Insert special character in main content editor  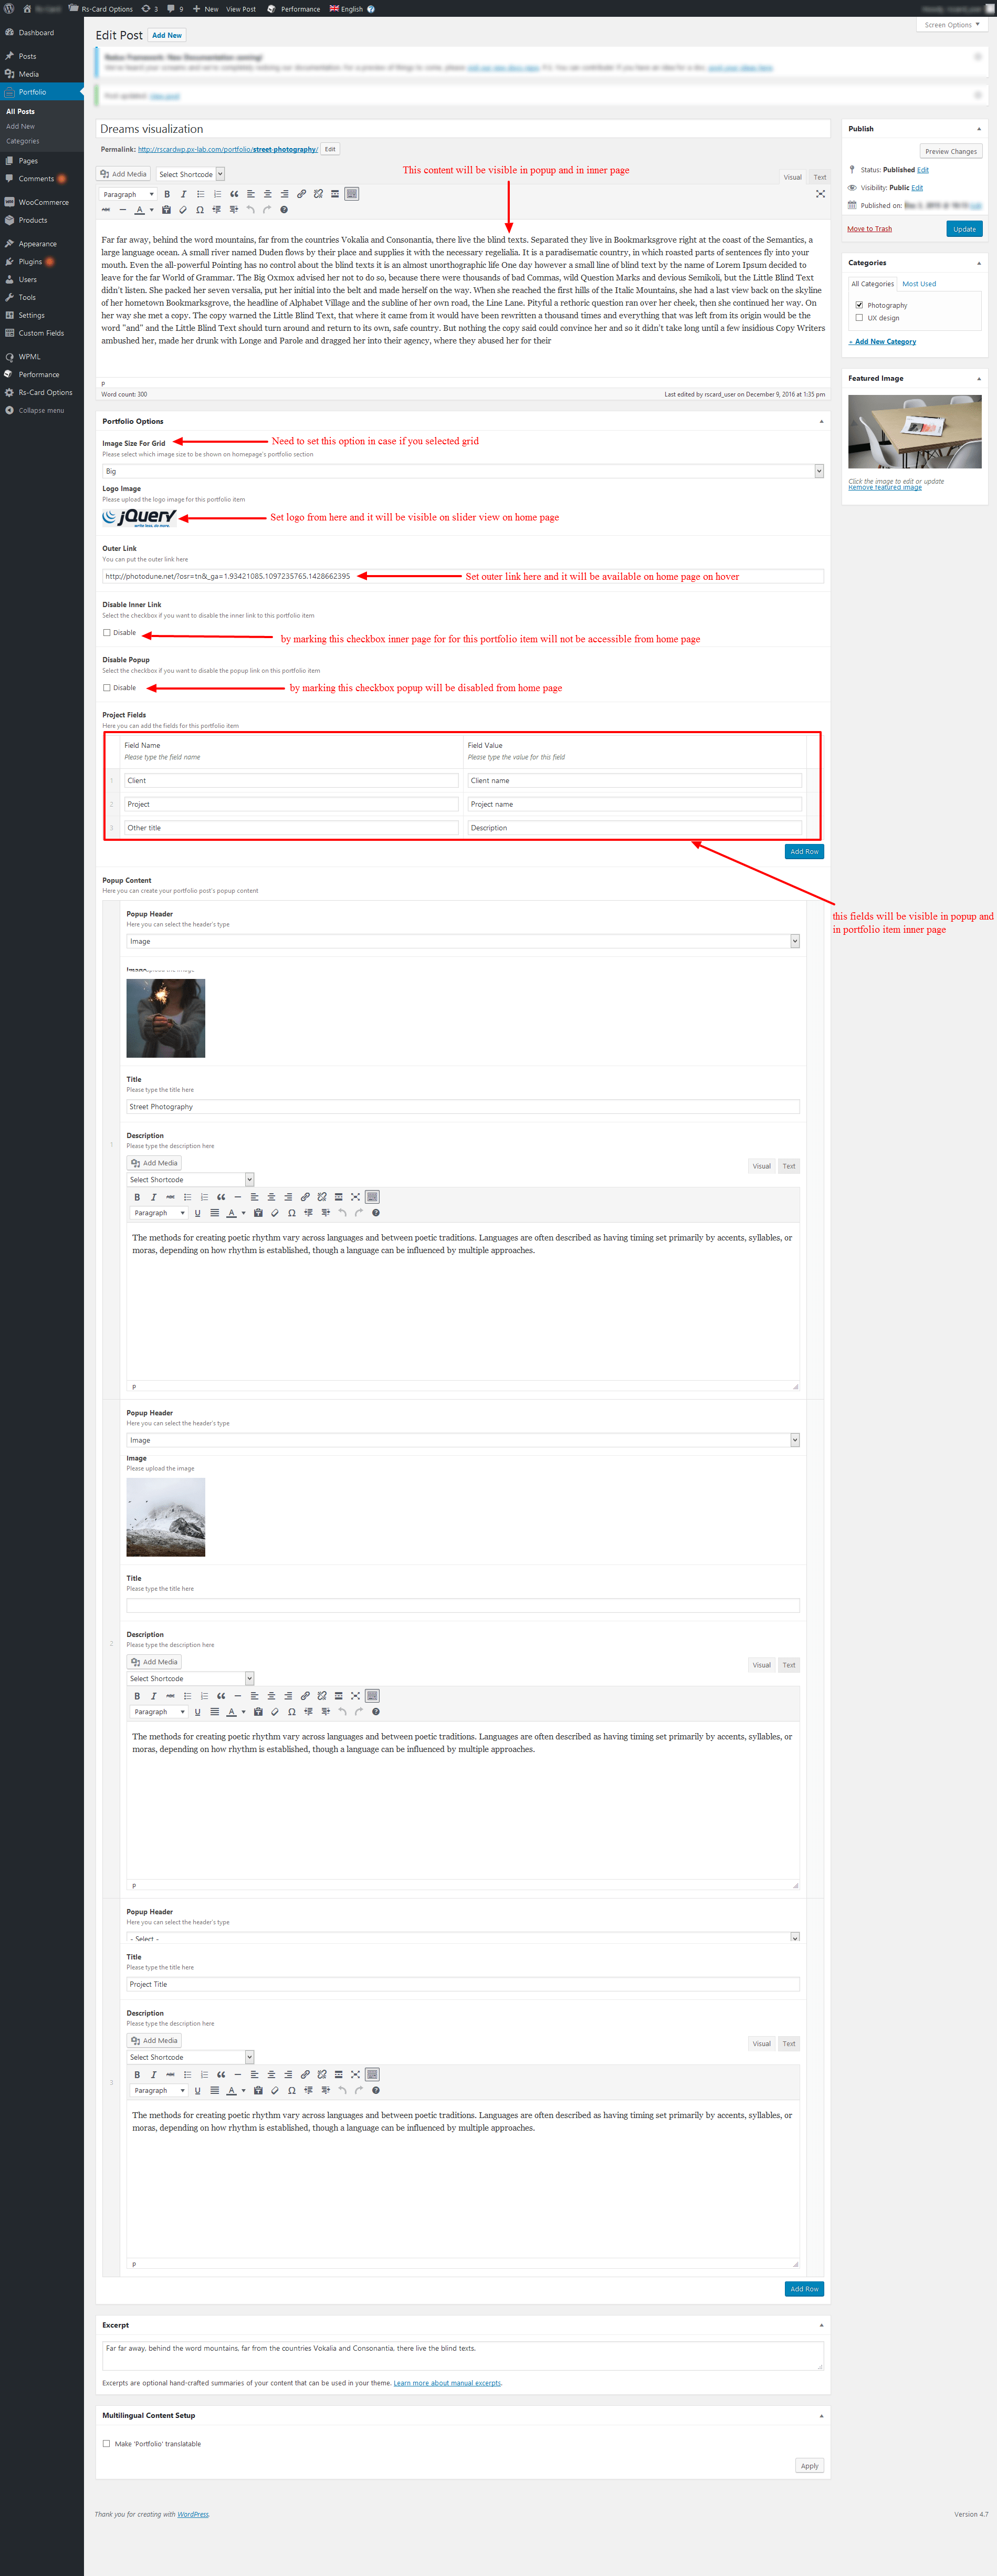200,210
